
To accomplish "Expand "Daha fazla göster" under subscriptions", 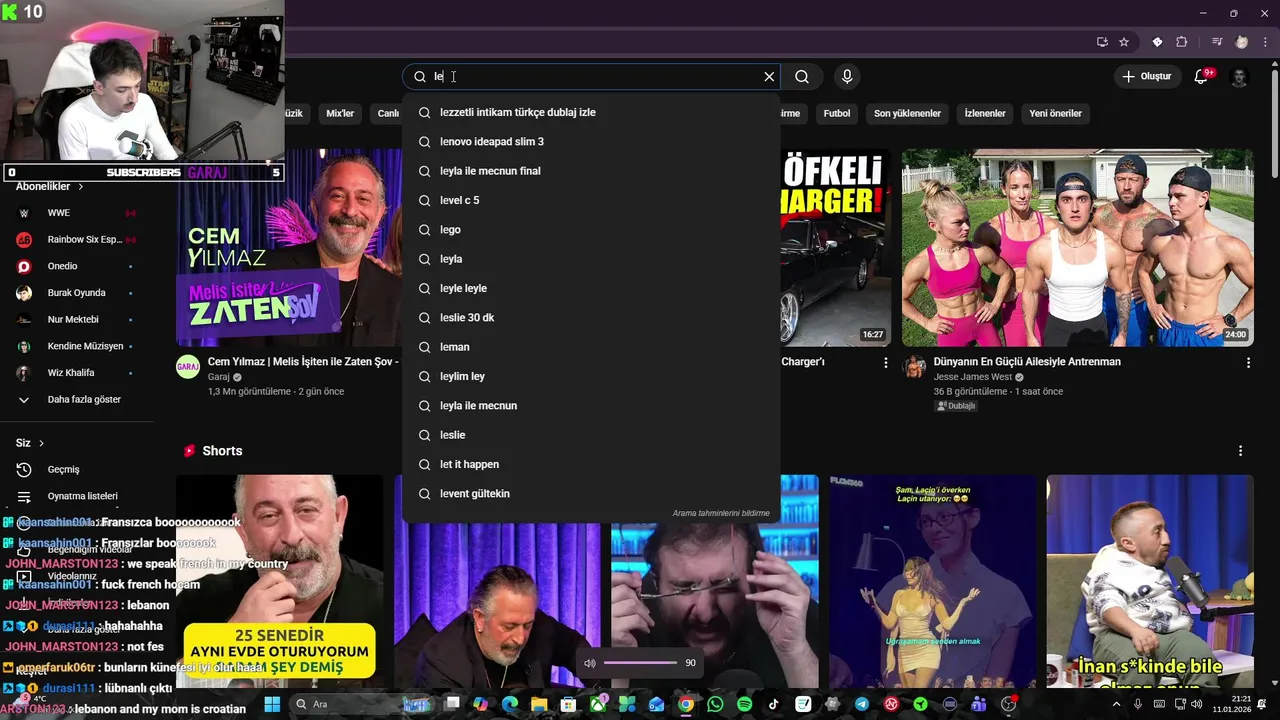I will [75, 399].
